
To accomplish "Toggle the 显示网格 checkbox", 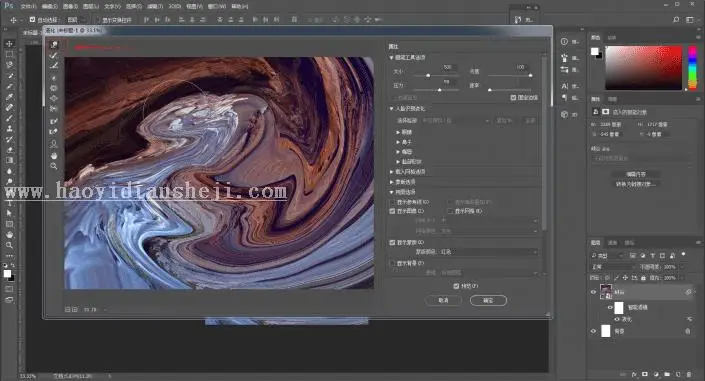I will click(450, 211).
